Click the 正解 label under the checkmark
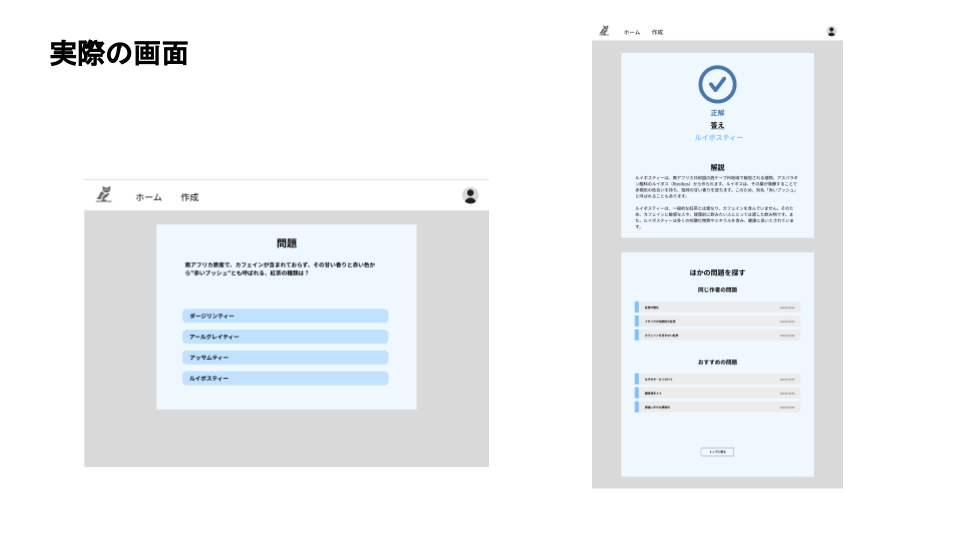Viewport: 960px width, 540px height. [x=717, y=113]
